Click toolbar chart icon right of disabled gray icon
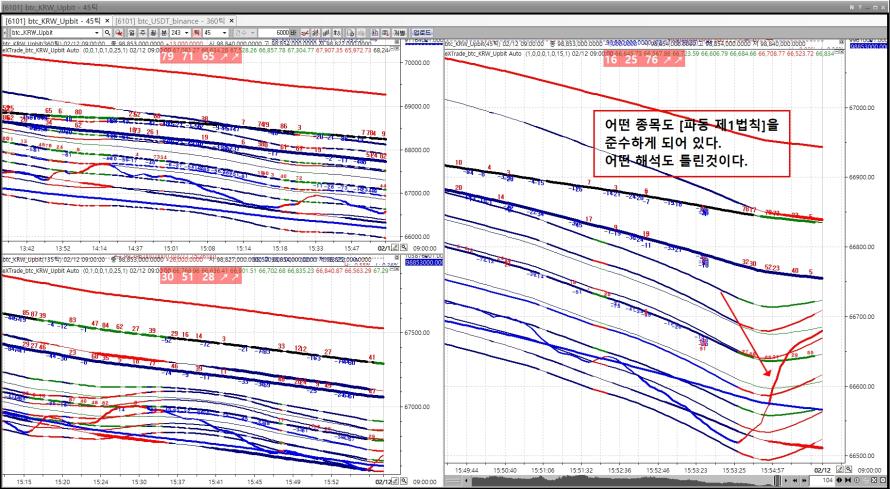The image size is (890, 489). pos(375,32)
